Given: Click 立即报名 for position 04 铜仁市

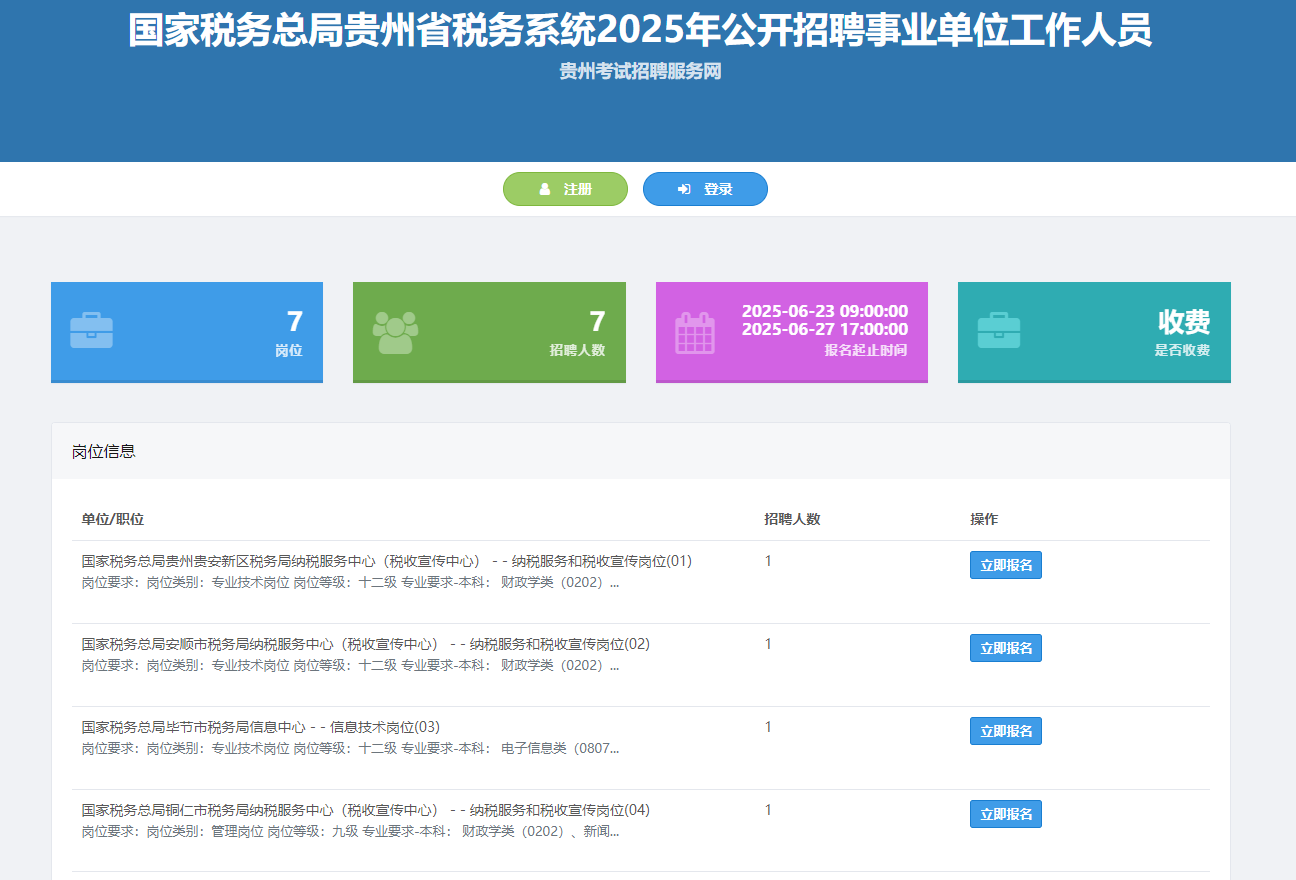Looking at the screenshot, I should (x=1005, y=814).
